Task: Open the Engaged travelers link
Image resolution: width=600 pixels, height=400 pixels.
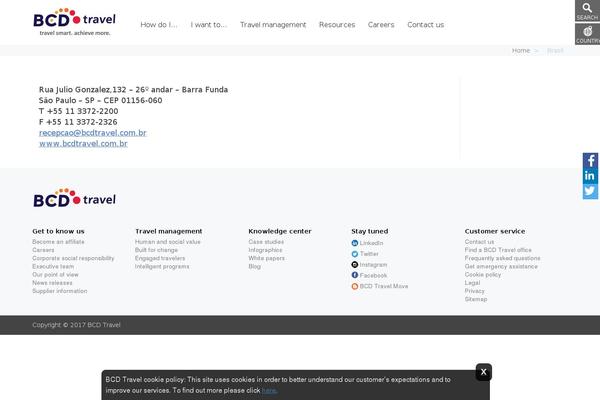Action: pos(160,258)
